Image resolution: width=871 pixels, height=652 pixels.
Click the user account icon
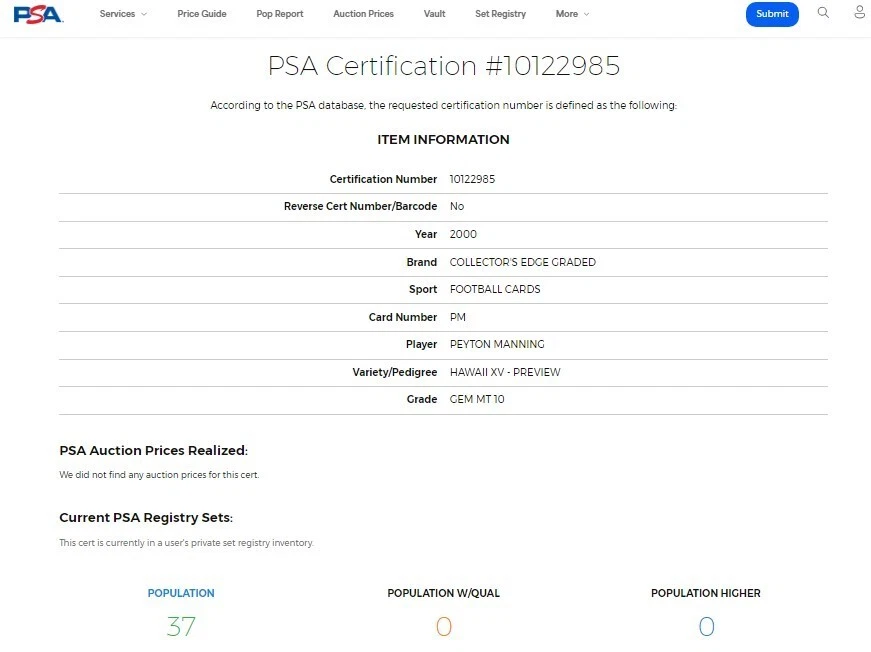click(x=859, y=13)
